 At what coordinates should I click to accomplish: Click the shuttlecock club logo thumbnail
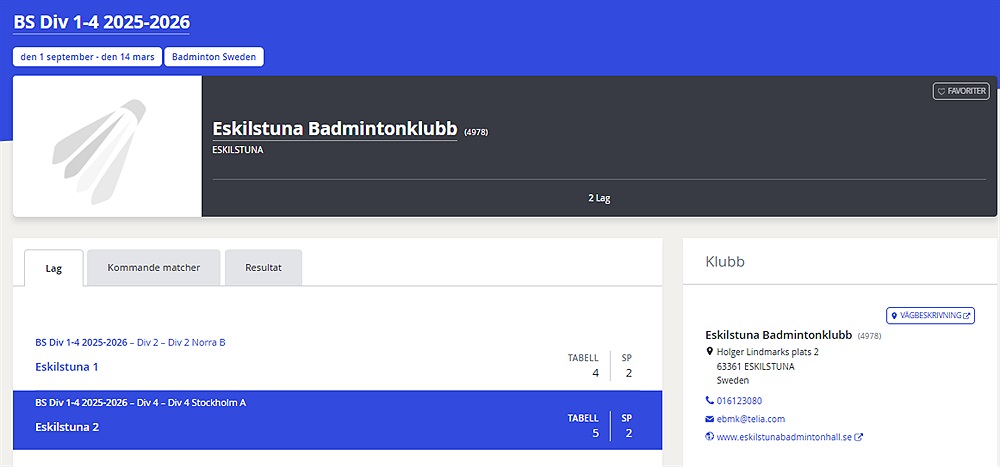click(x=108, y=147)
